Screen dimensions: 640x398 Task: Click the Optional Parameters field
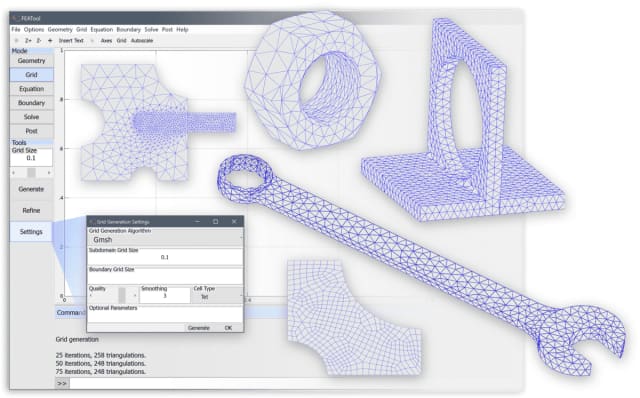[165, 316]
